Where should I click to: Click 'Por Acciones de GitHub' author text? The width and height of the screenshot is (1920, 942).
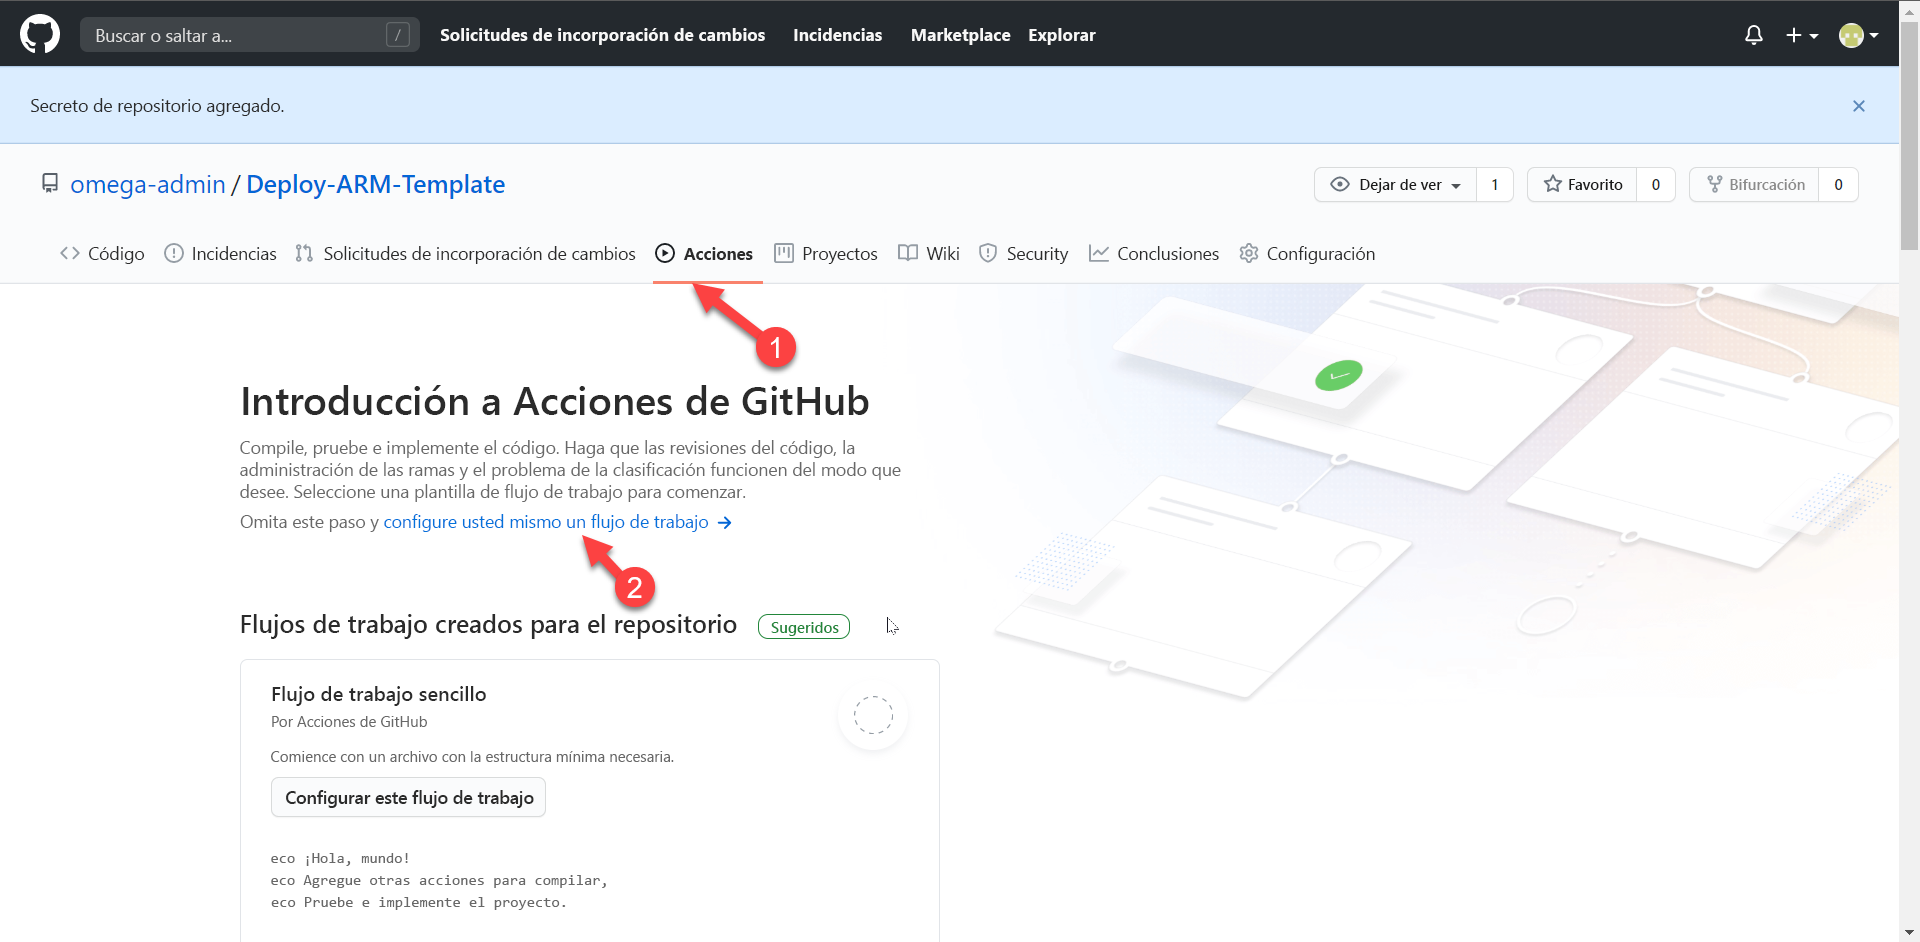(x=349, y=722)
